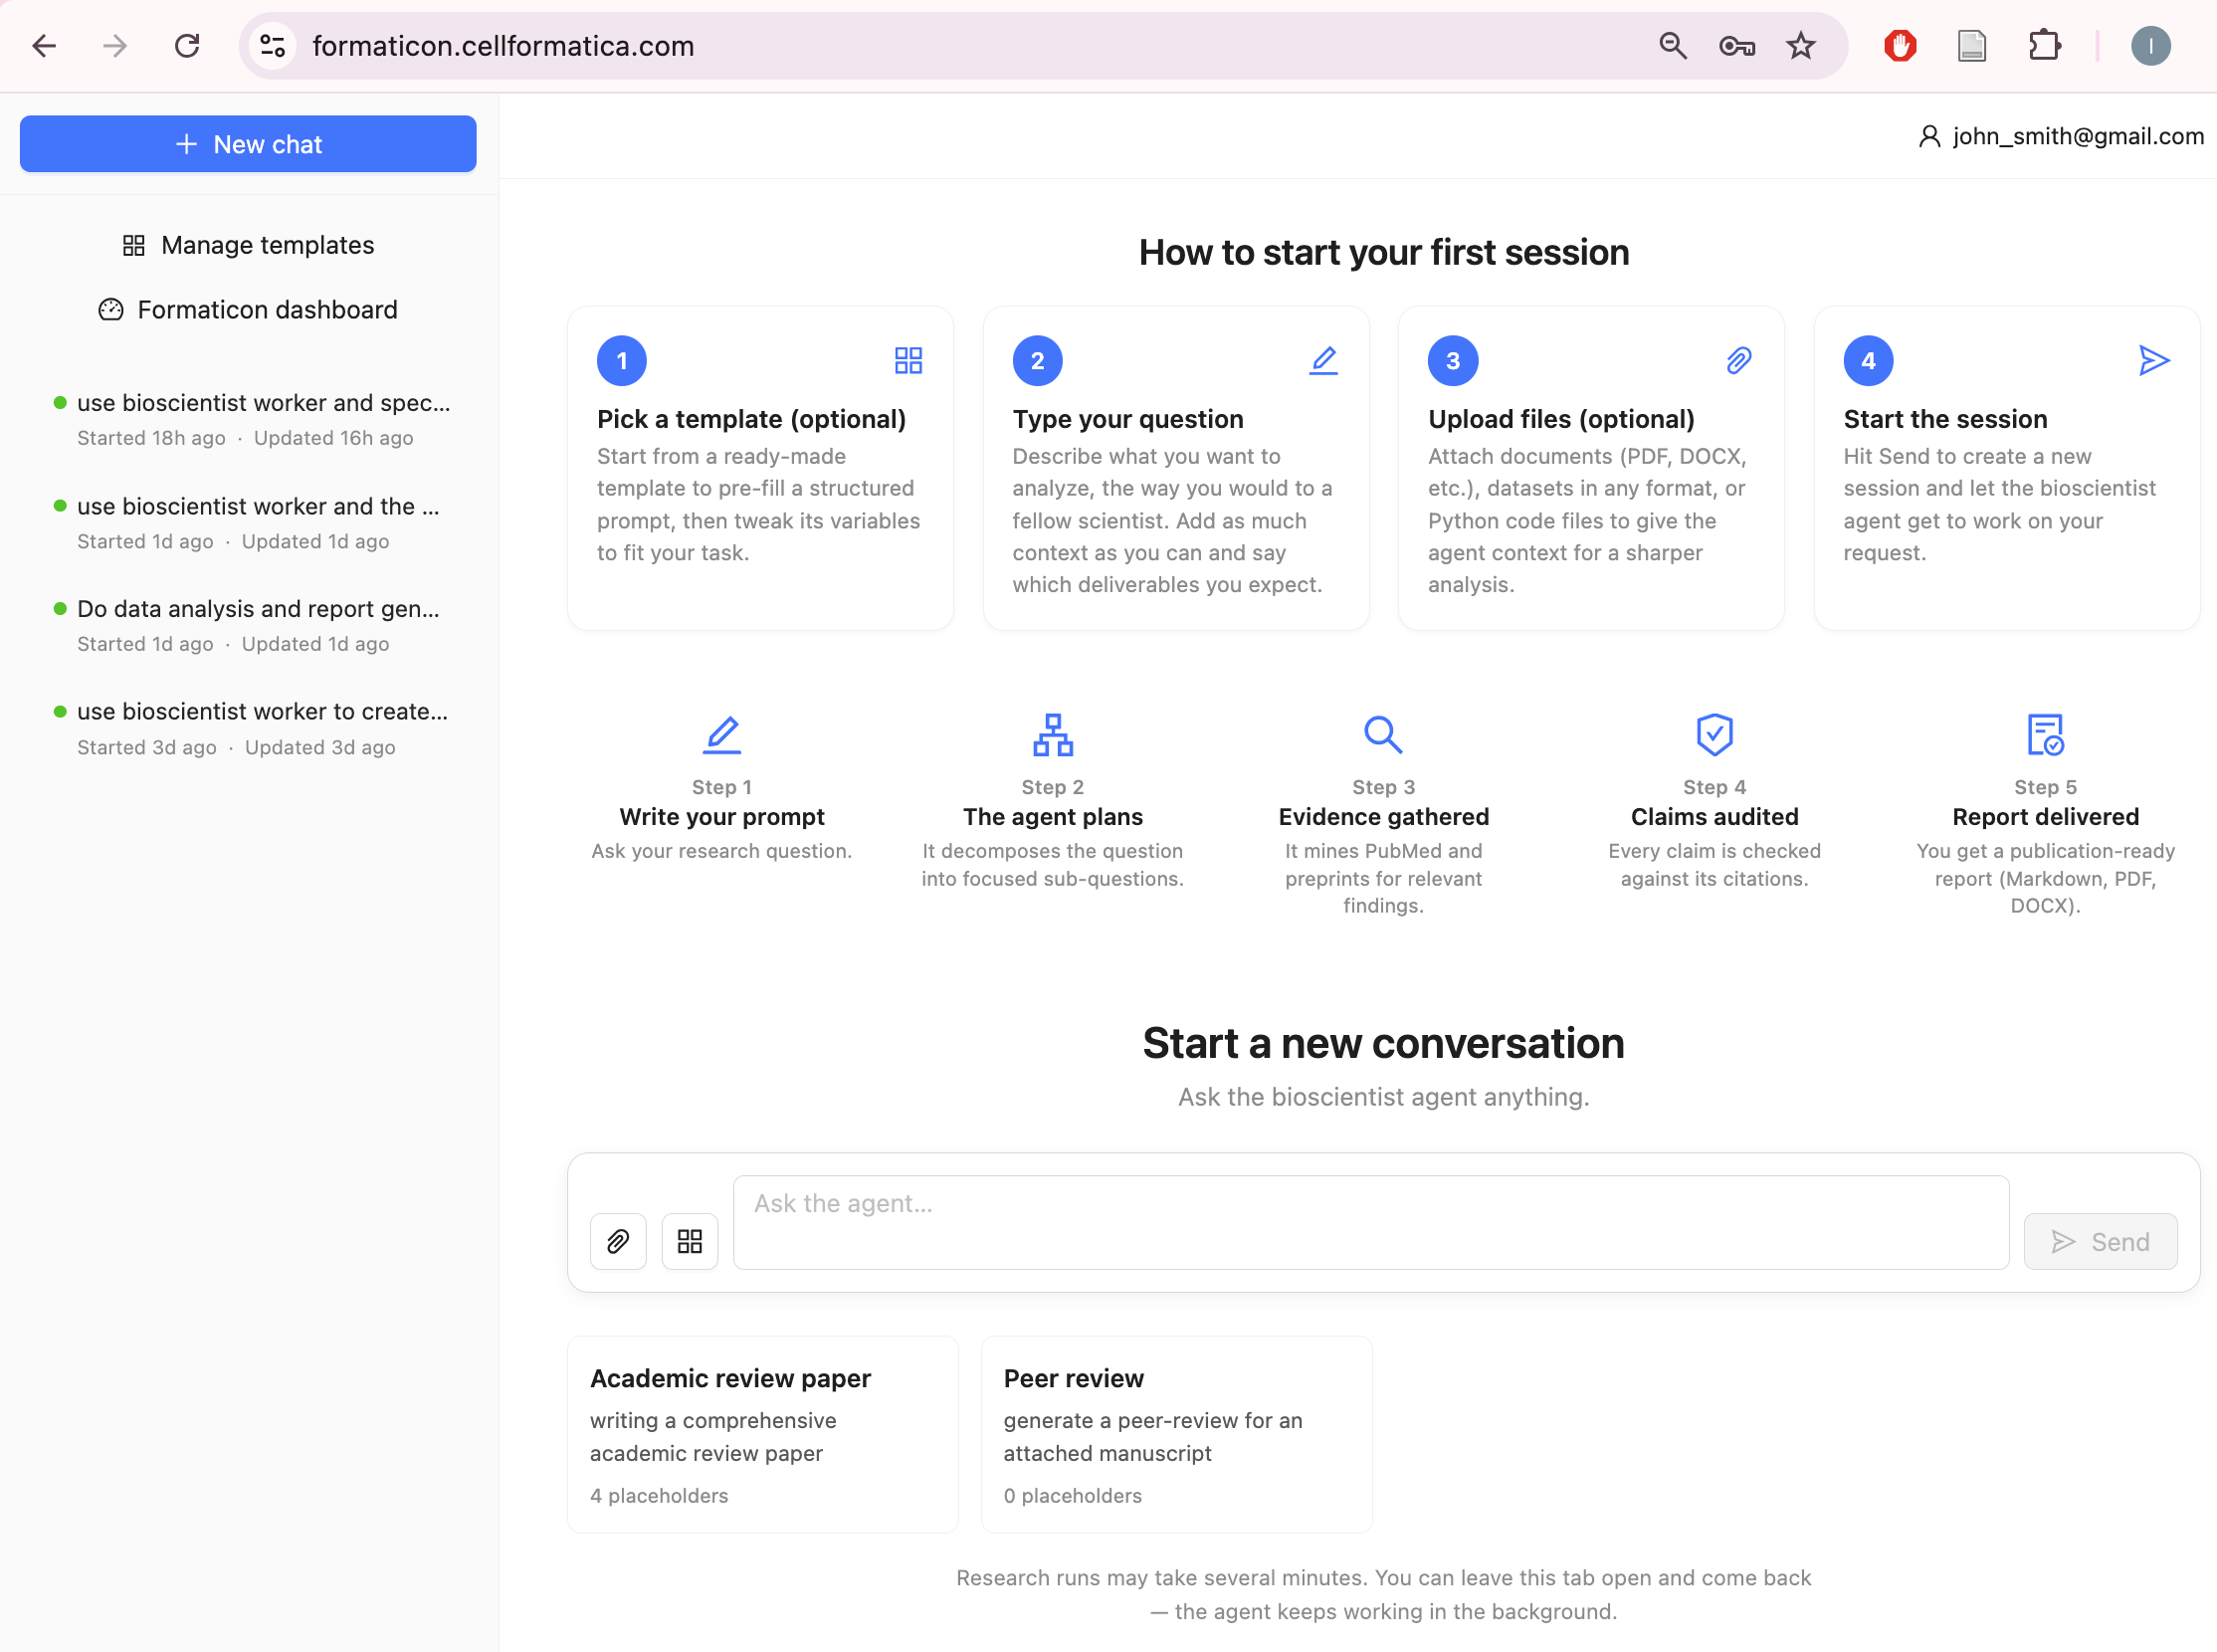Open the password key icon

(x=1736, y=46)
